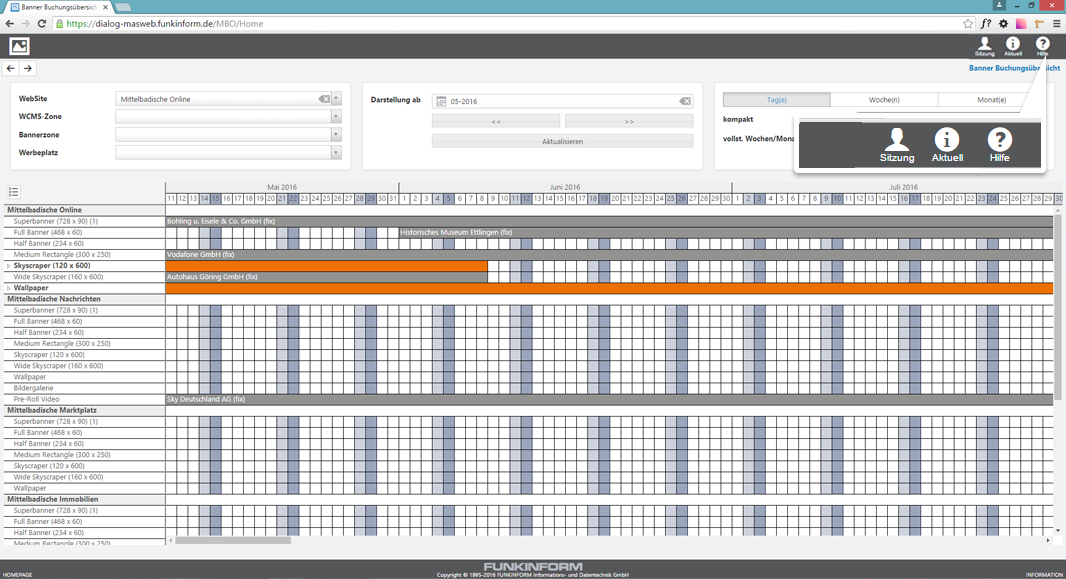Click the Darstellung ab date field showing 05-2016
This screenshot has height=579, width=1066.
[563, 101]
